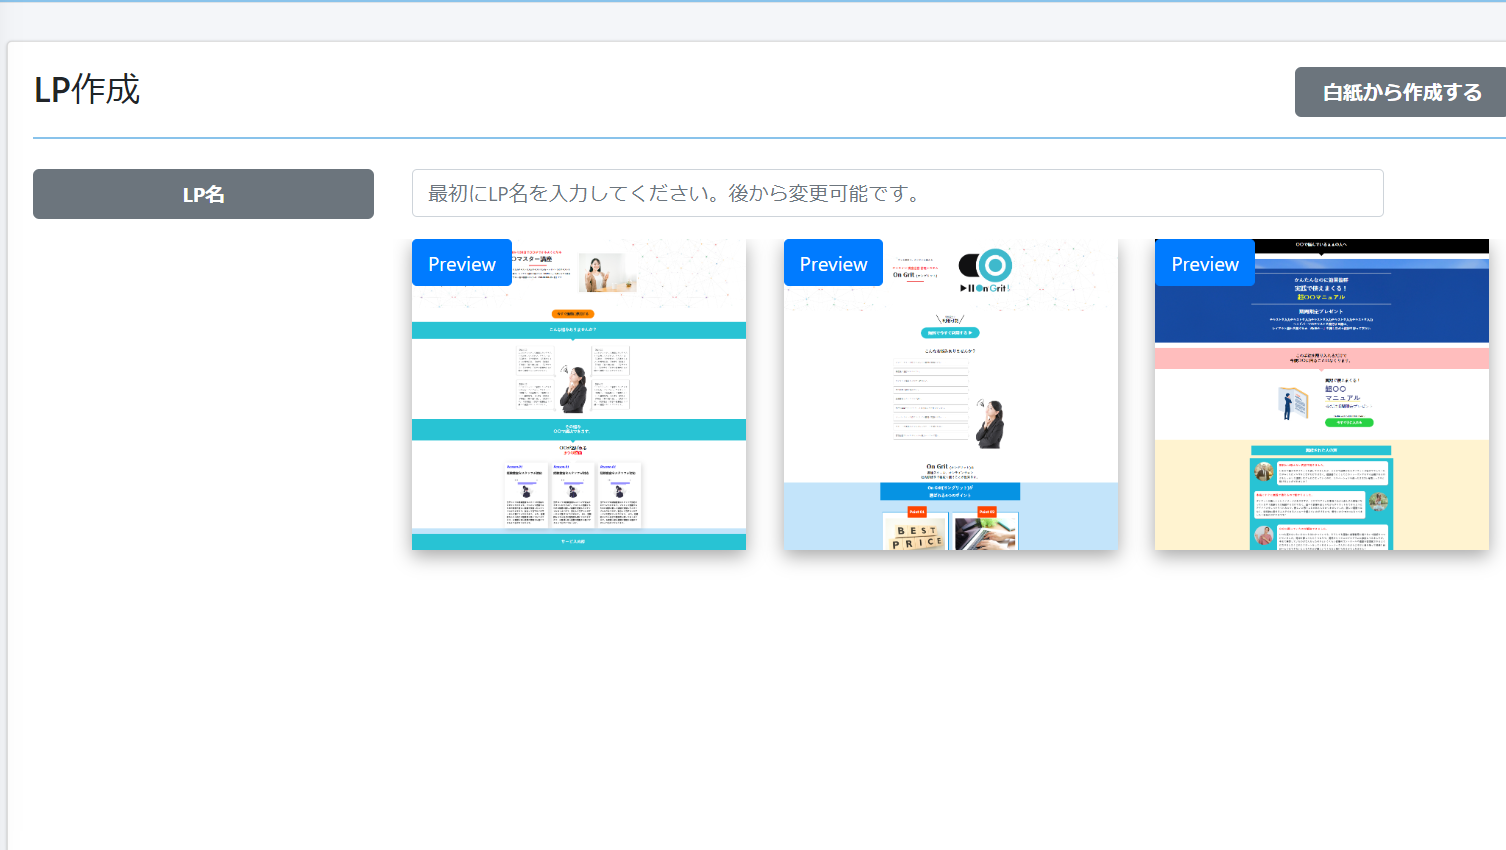Open Preview of the On Grit template
The height and width of the screenshot is (850, 1506).
pos(833,263)
